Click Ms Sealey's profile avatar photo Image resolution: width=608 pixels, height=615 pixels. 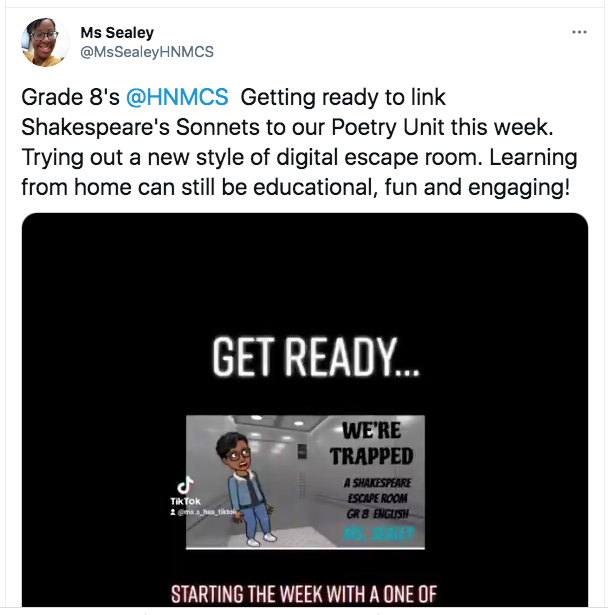[x=45, y=42]
